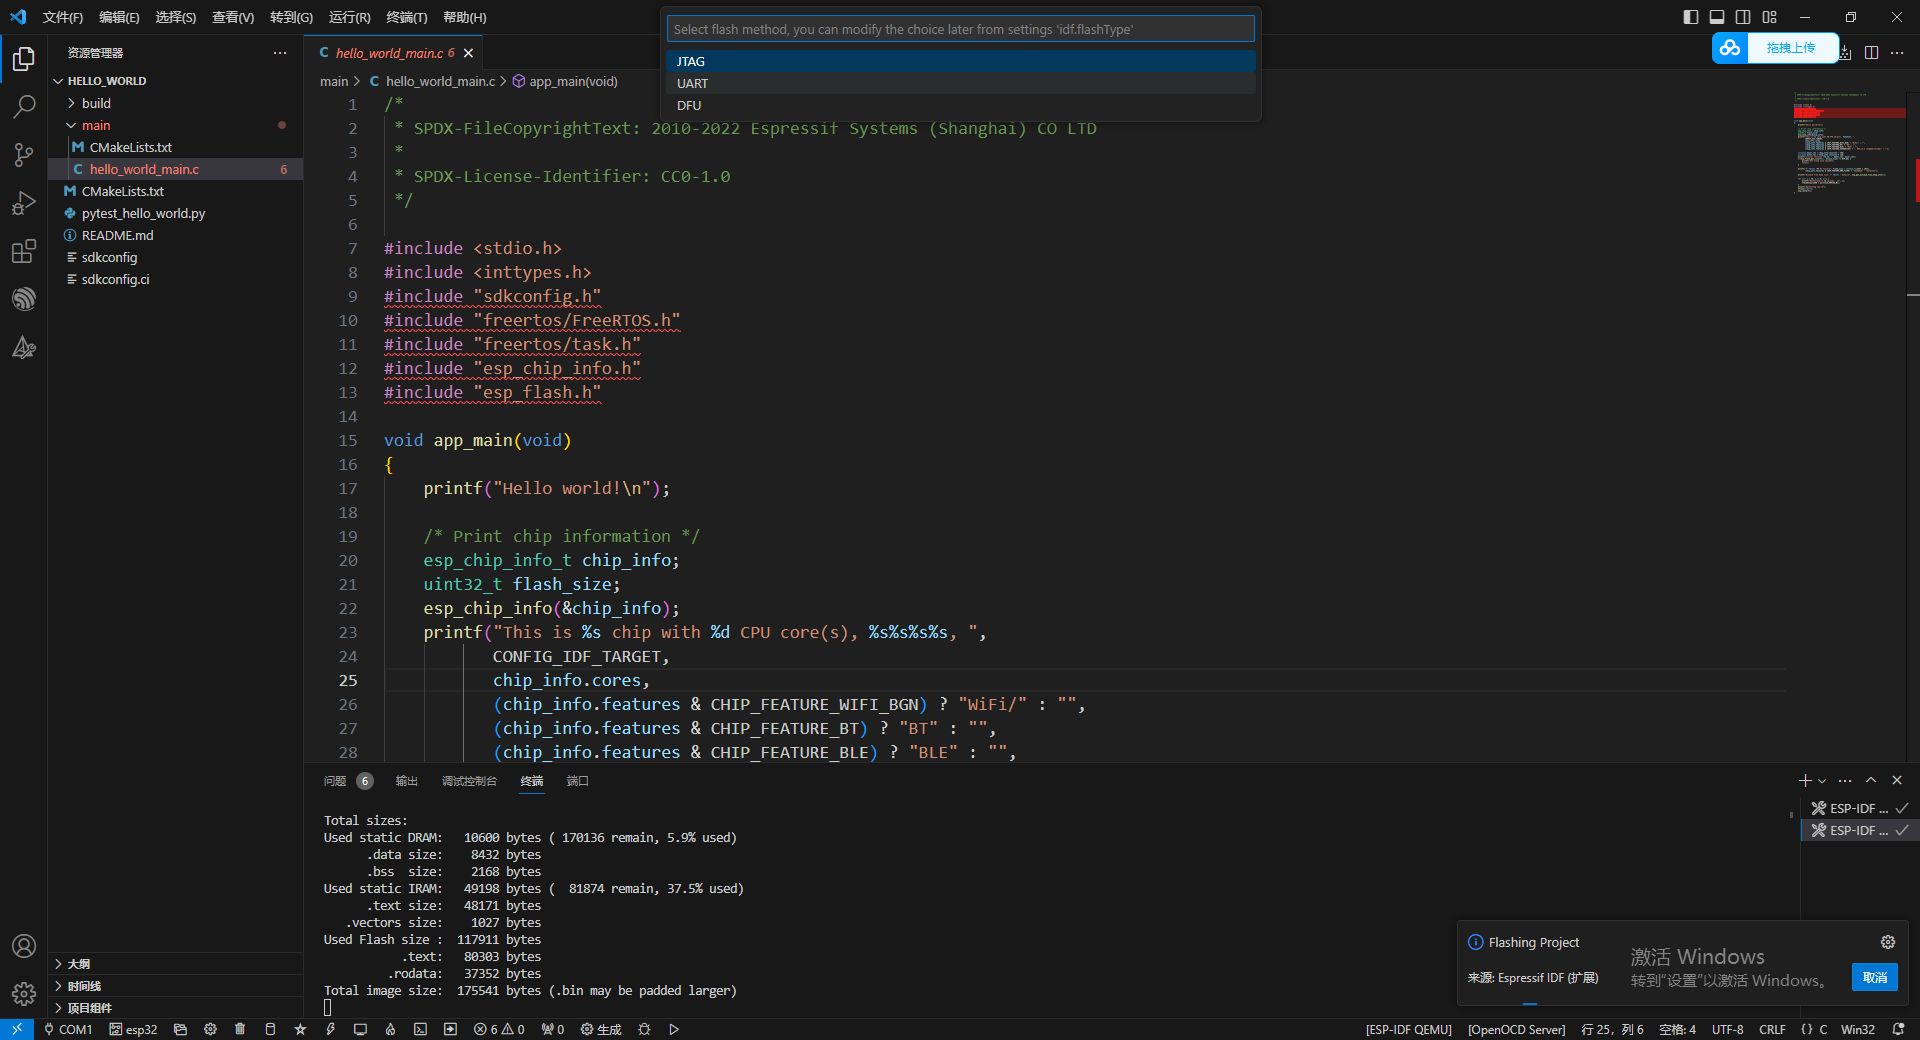Toggle the secondary sidebar layout button
The image size is (1920, 1040).
[x=1743, y=17]
